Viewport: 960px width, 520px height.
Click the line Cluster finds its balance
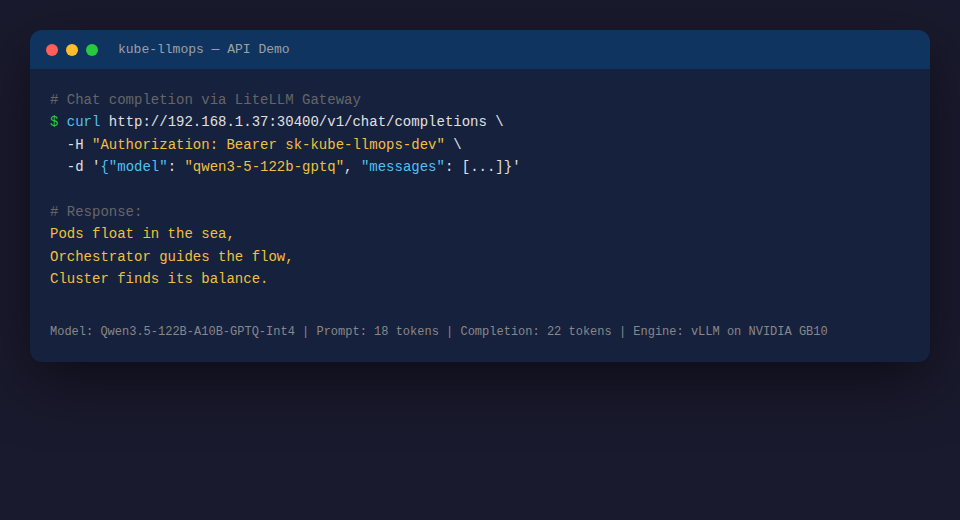pos(159,278)
